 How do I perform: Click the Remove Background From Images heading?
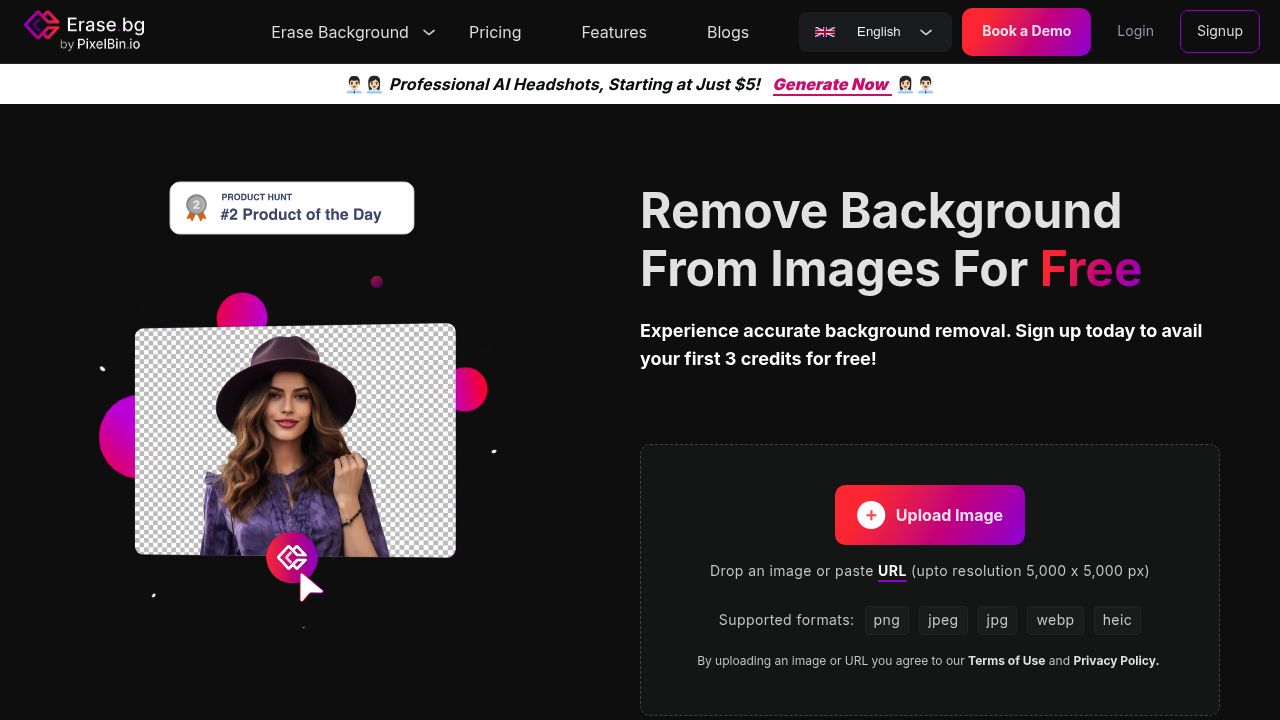coord(890,240)
